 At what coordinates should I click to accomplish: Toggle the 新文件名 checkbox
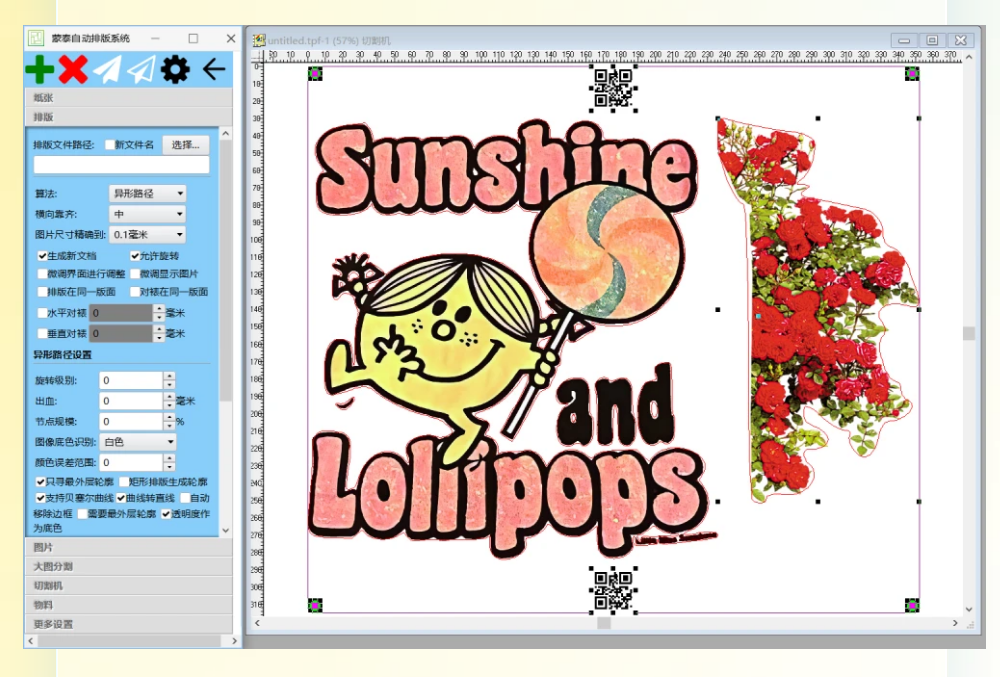[x=110, y=145]
